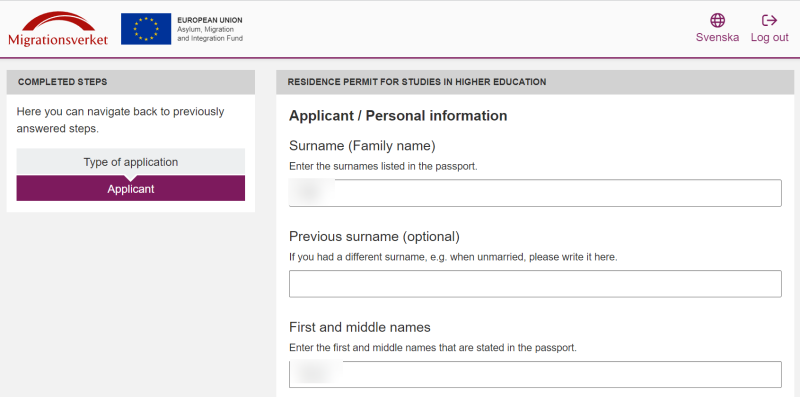The width and height of the screenshot is (800, 397).
Task: Click the Previous surname (optional) label
Action: coord(374,237)
